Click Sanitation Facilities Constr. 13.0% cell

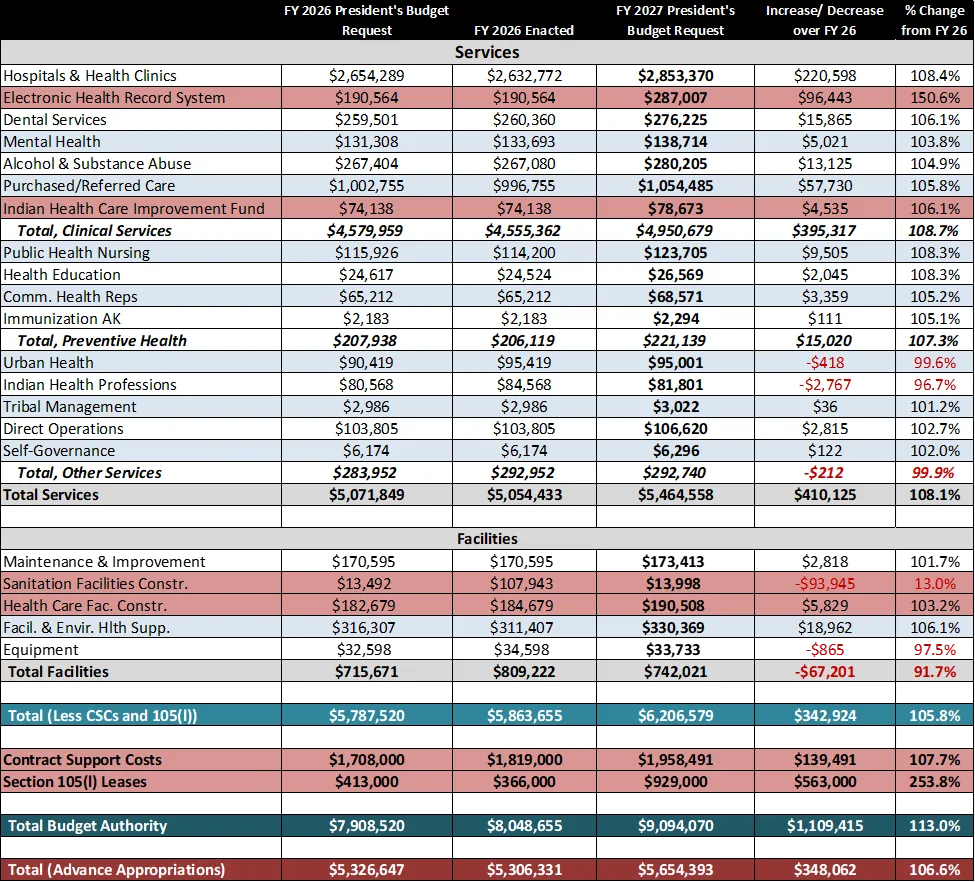click(x=934, y=584)
